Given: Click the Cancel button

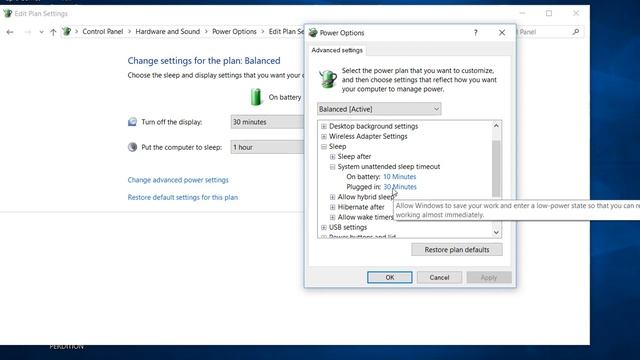Looking at the screenshot, I should (x=439, y=278).
